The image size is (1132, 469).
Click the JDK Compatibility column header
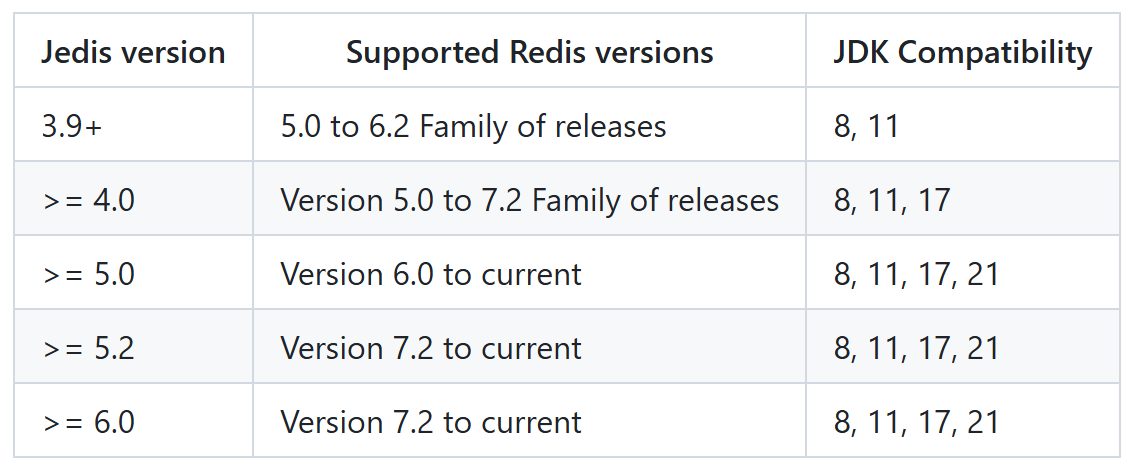962,52
